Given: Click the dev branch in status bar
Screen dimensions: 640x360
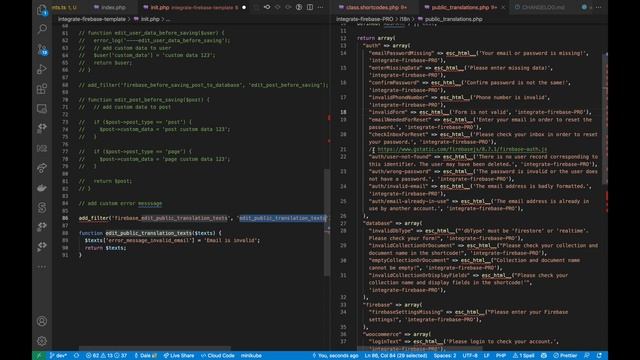Looking at the screenshot, I should [58, 356].
